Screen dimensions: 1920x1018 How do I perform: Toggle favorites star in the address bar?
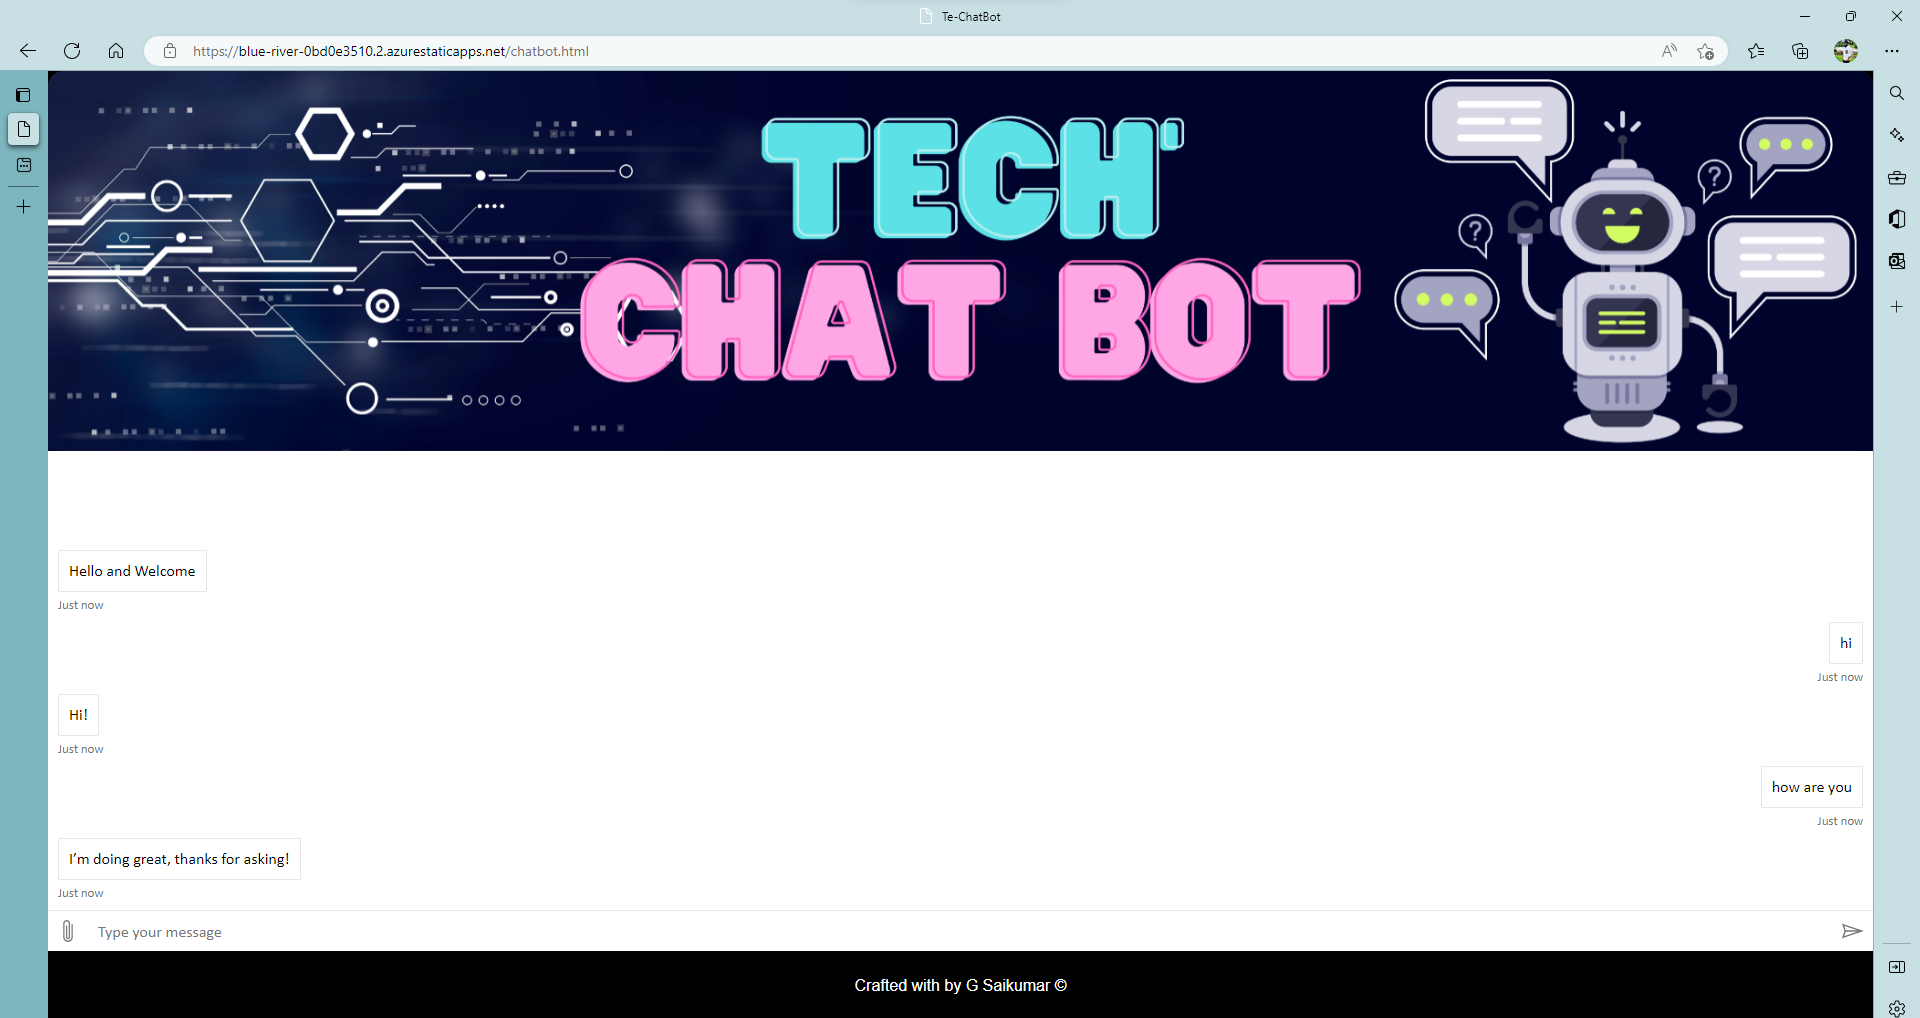(1705, 51)
